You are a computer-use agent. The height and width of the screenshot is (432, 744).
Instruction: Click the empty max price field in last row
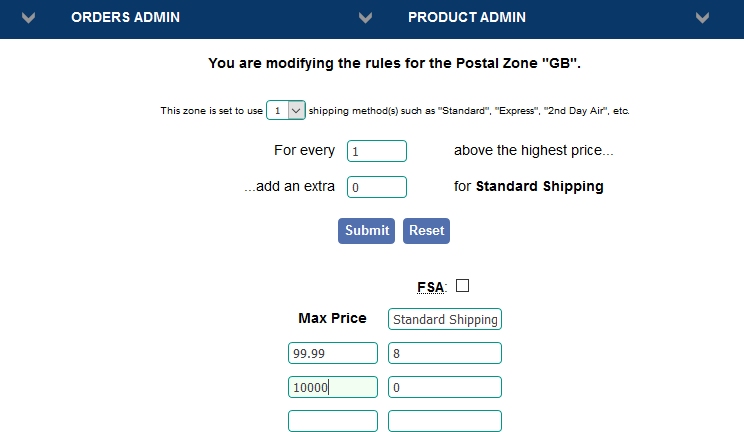tap(332, 421)
